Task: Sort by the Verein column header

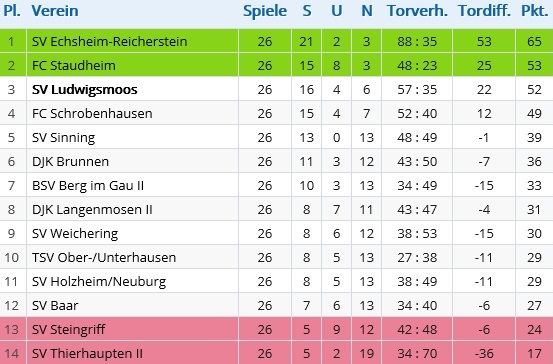Action: tap(55, 11)
